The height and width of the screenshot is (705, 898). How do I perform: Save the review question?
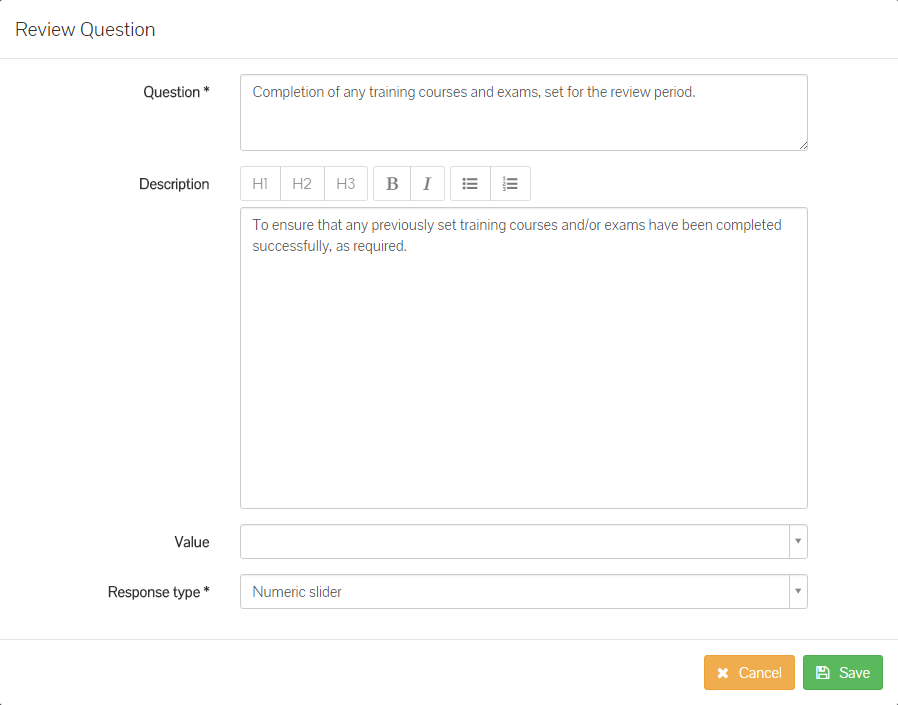(842, 673)
